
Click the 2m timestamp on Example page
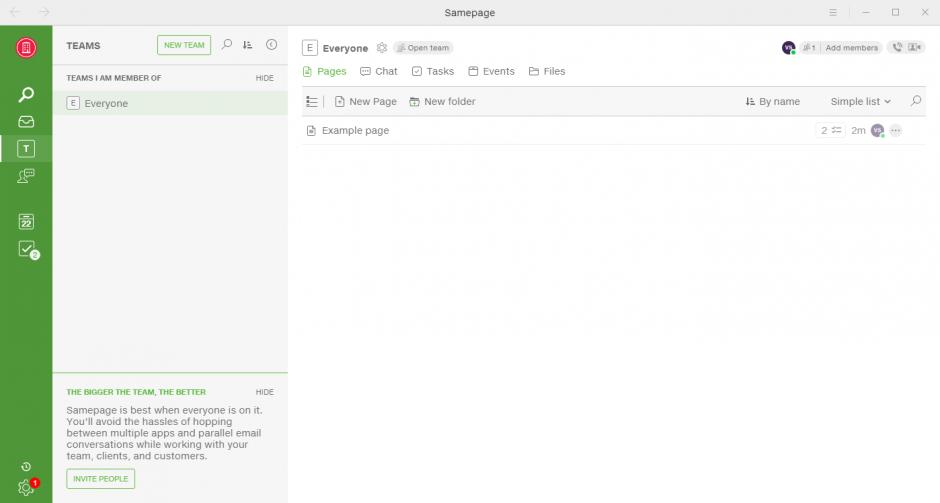pyautogui.click(x=858, y=131)
